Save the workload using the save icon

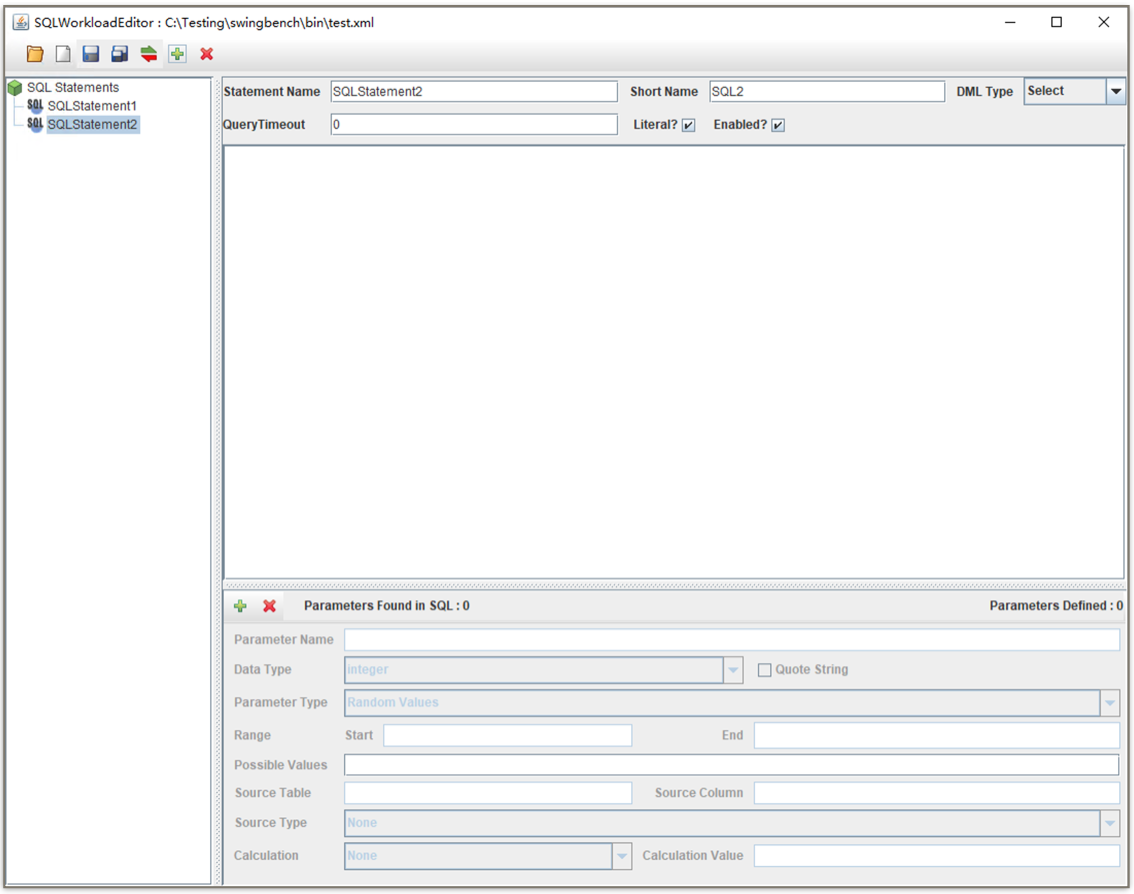point(90,53)
